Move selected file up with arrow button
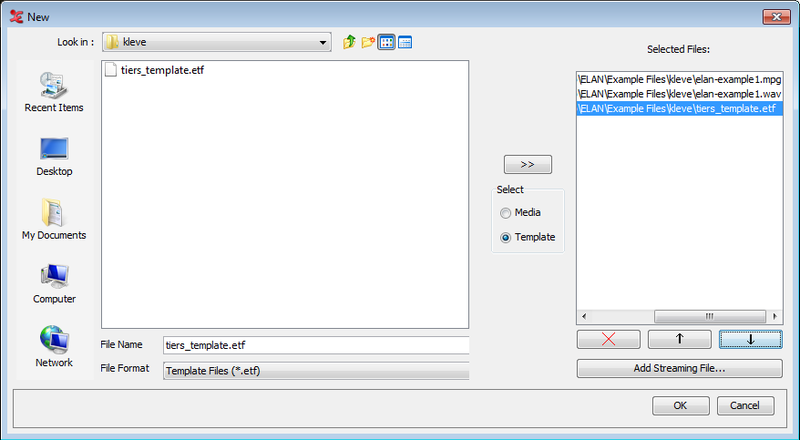This screenshot has width=800, height=440. (680, 339)
